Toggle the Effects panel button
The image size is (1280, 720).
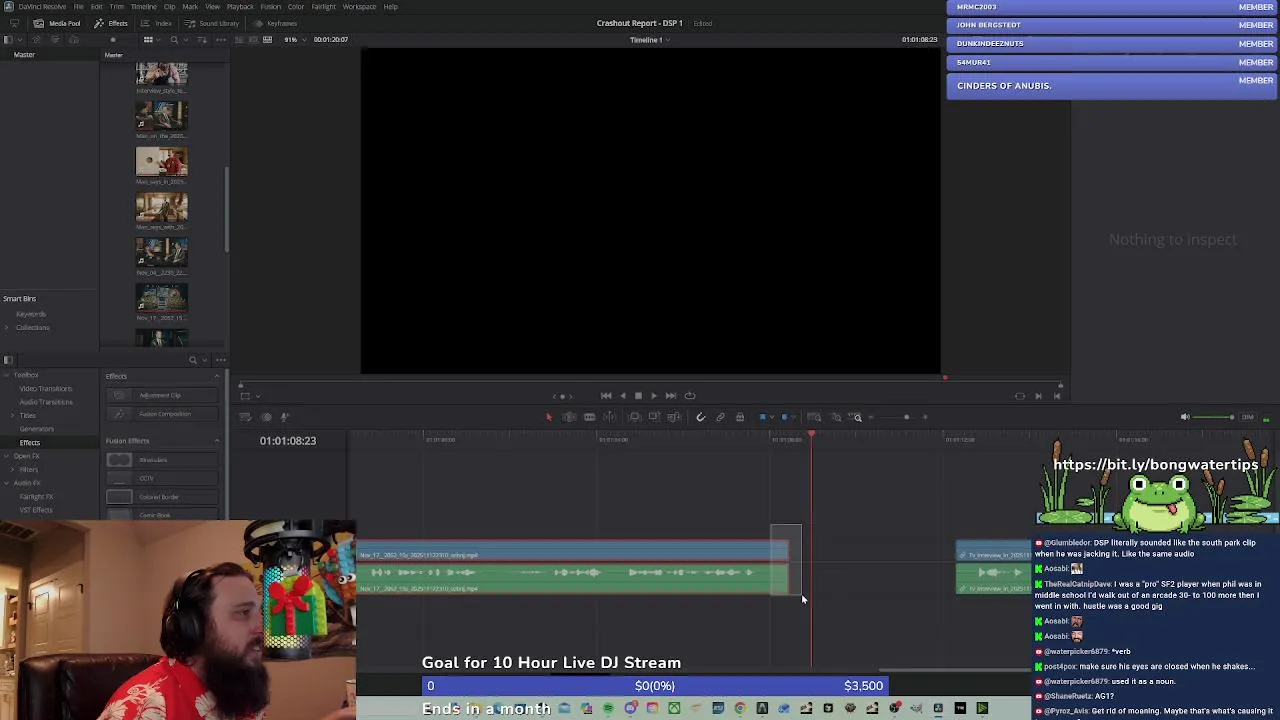[112, 23]
